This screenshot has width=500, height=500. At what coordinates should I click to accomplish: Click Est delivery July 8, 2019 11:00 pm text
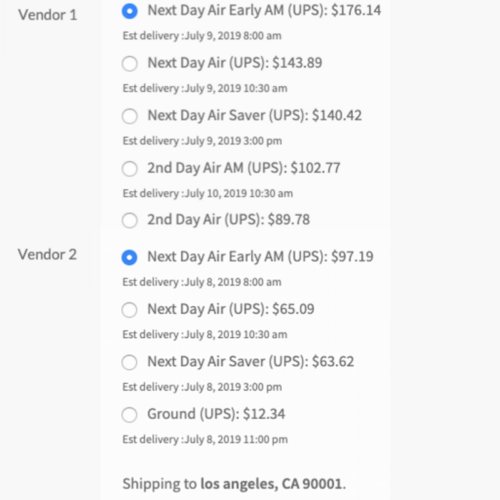click(x=205, y=440)
